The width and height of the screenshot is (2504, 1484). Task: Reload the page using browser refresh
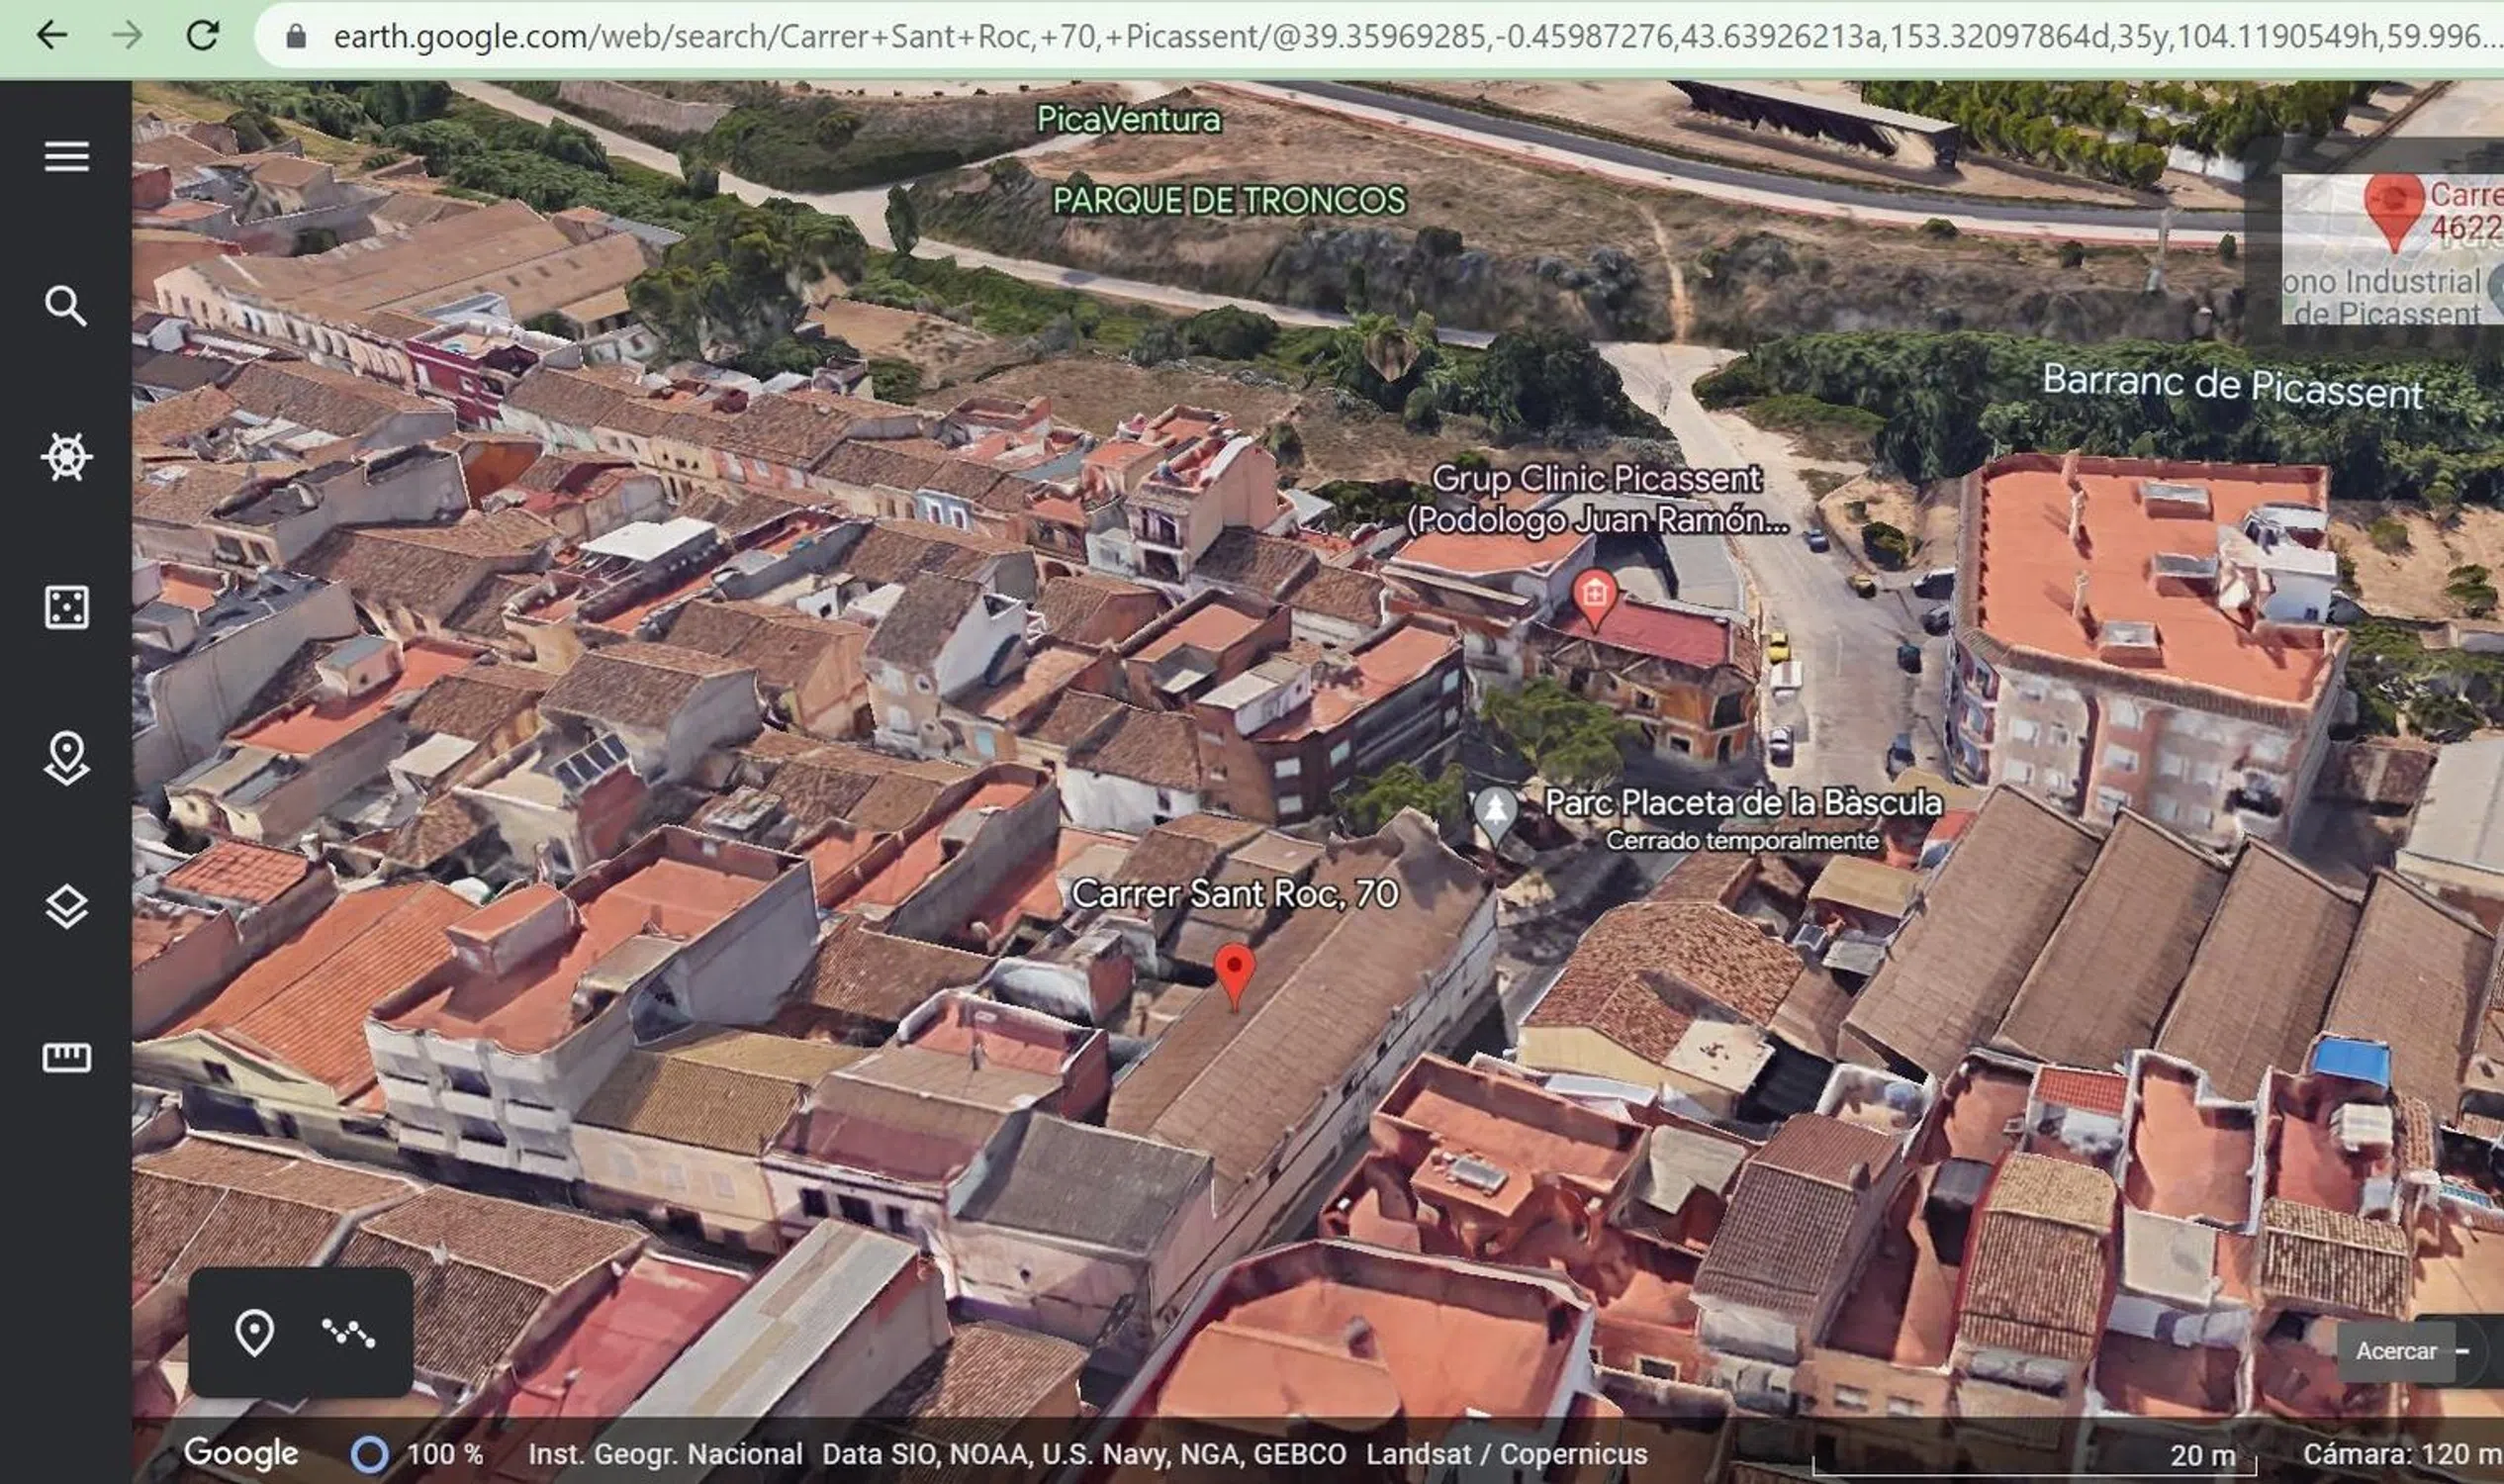click(203, 36)
